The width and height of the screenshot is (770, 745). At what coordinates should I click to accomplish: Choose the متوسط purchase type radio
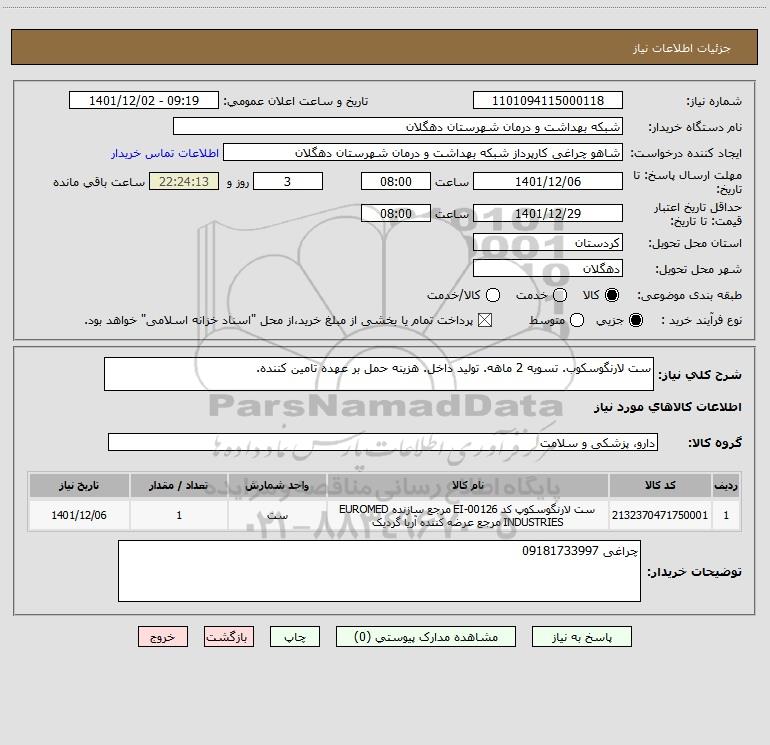tap(577, 320)
